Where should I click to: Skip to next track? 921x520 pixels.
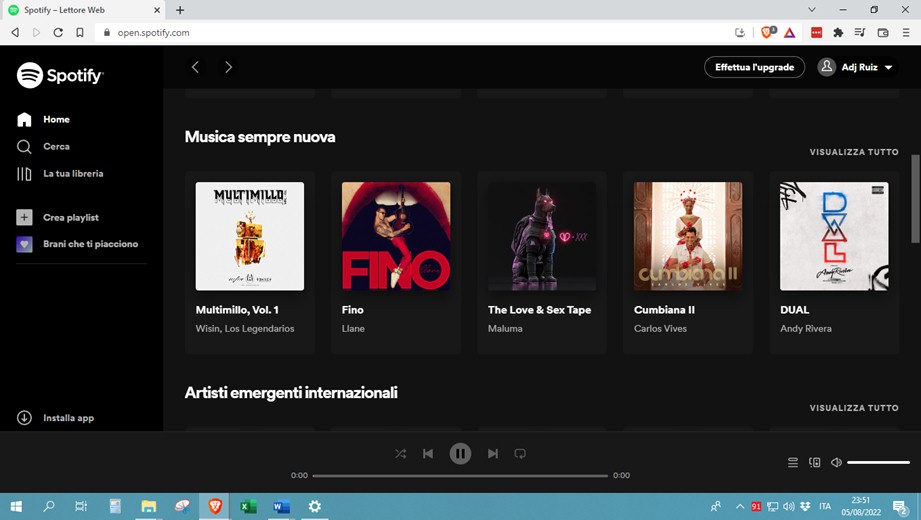pyautogui.click(x=493, y=454)
